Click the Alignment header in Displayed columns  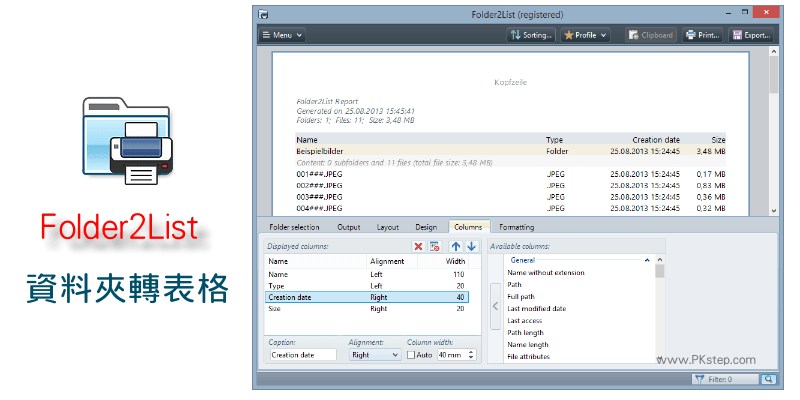tap(392, 261)
